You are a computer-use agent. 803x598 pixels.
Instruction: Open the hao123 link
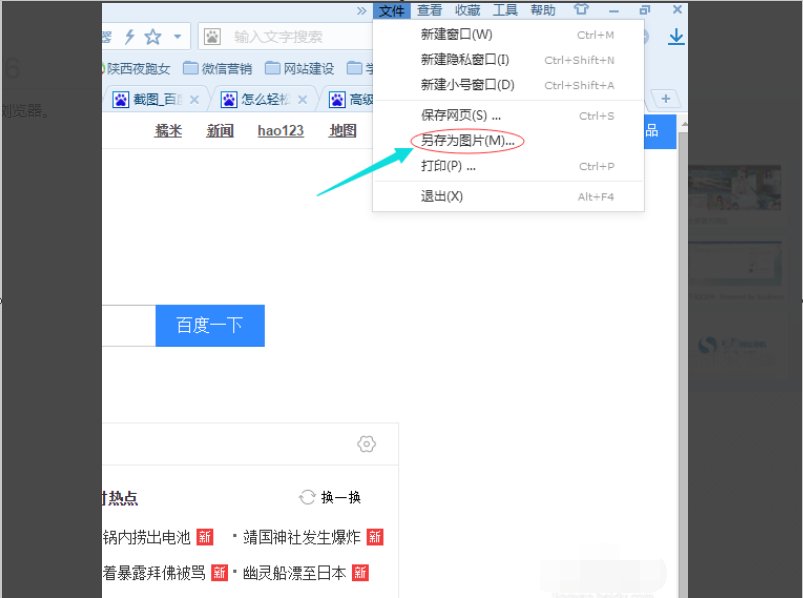coord(279,130)
